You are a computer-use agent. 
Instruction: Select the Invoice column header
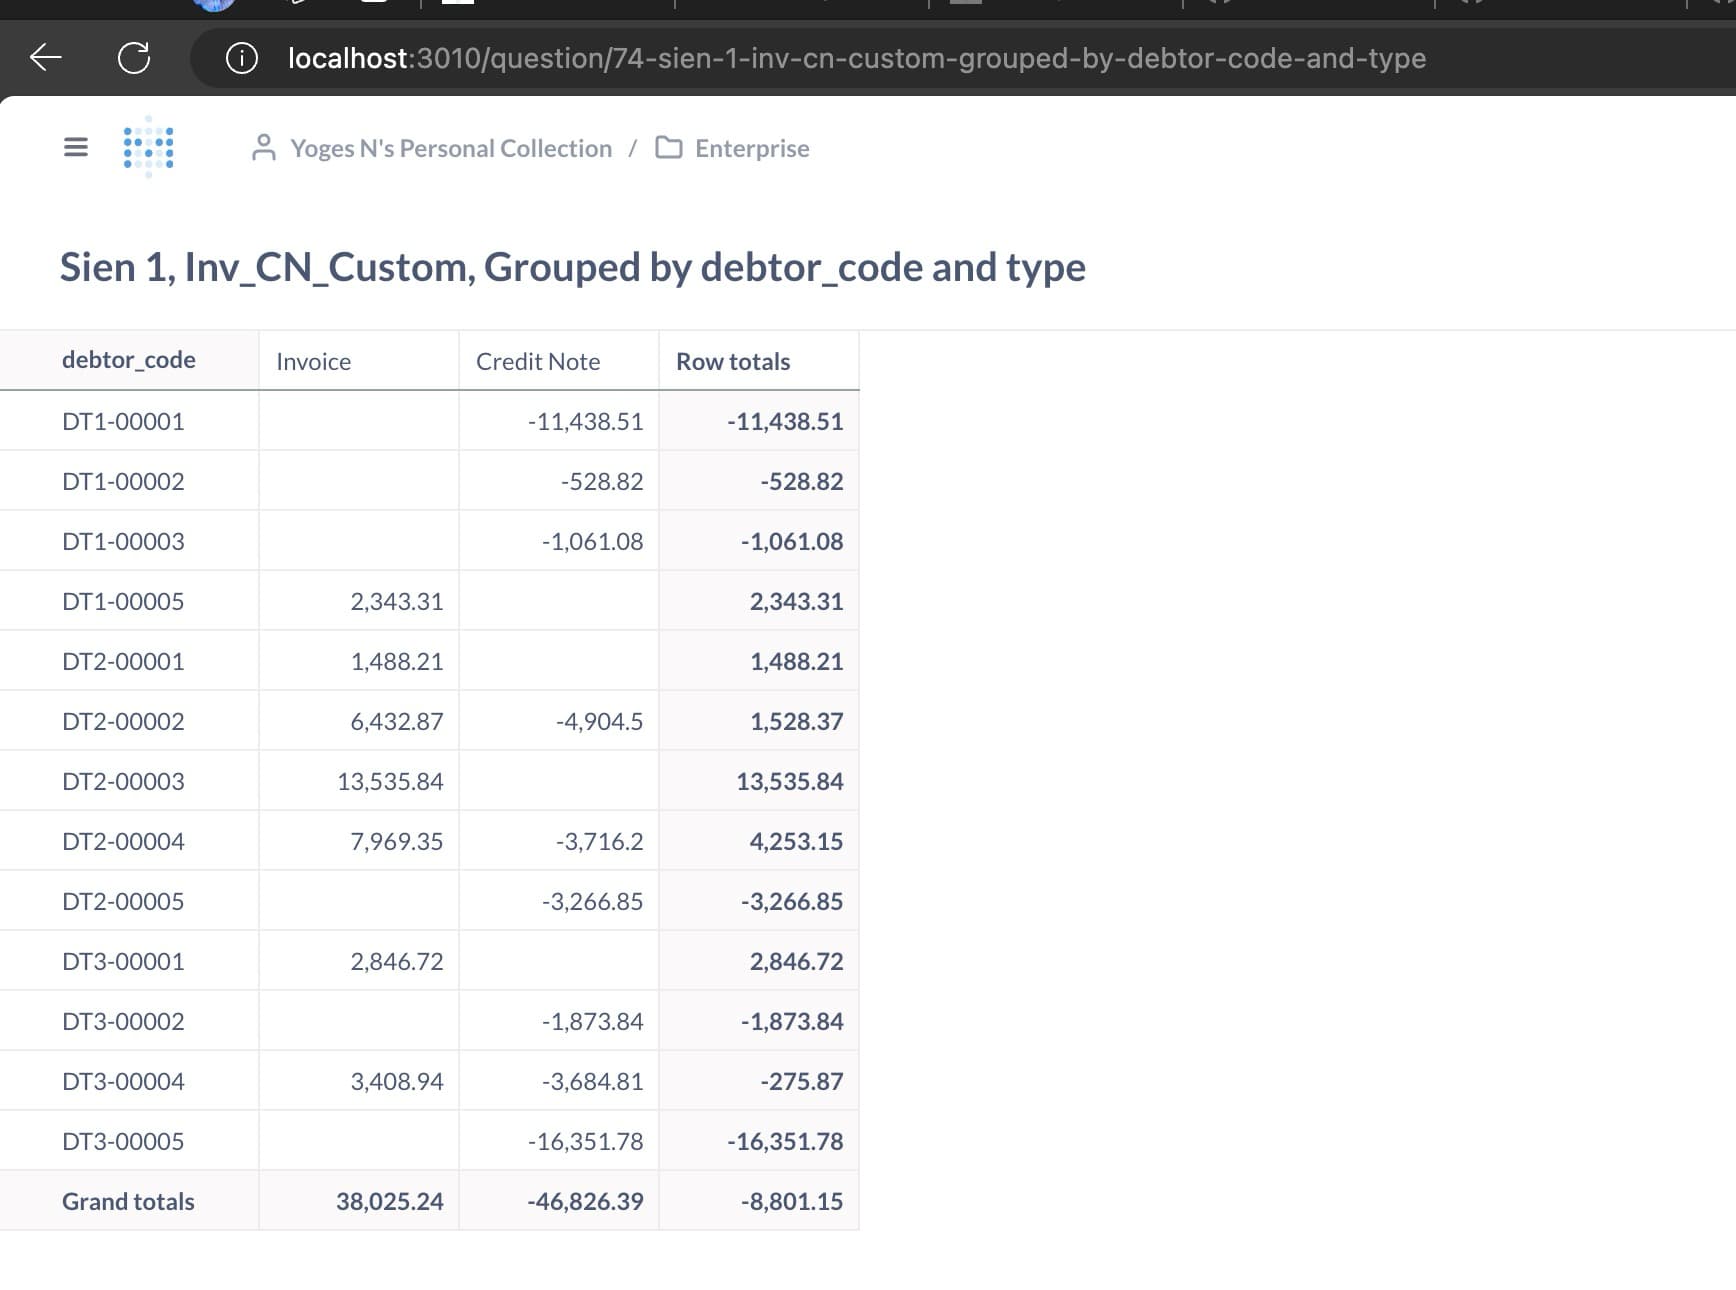tap(314, 362)
